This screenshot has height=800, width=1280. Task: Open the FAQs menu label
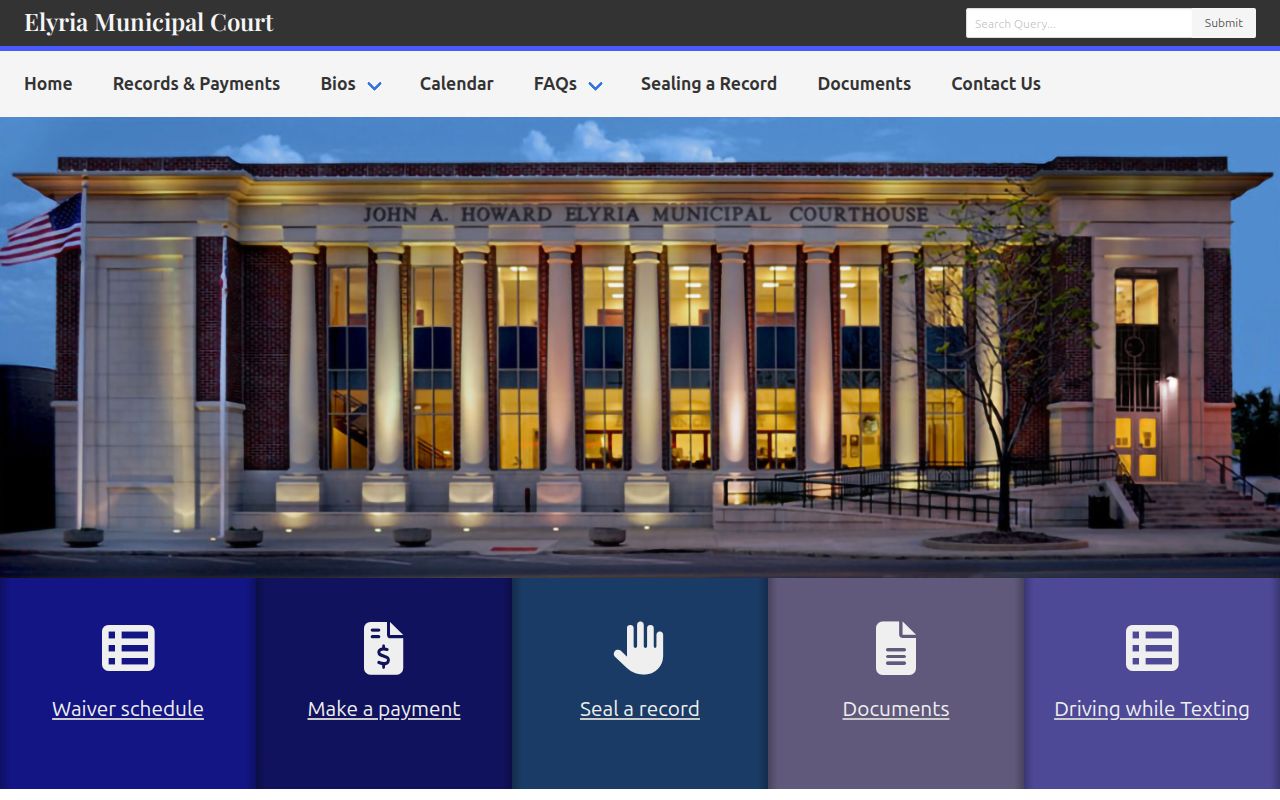555,84
